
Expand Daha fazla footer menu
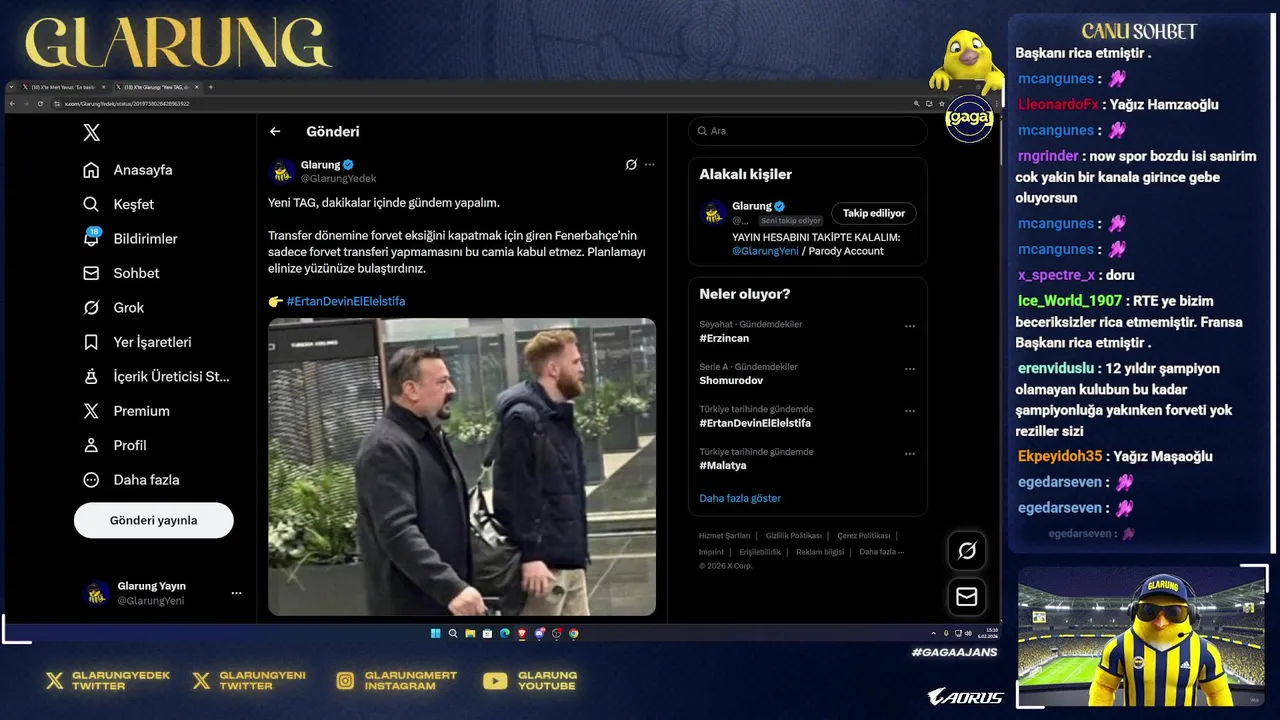pos(882,552)
